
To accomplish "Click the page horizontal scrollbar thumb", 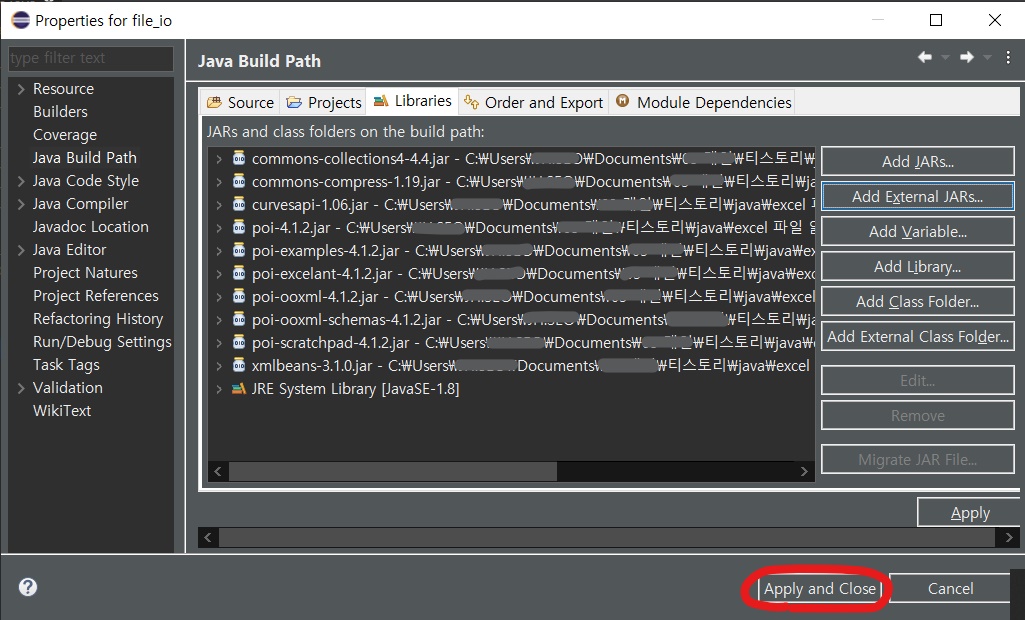I will [607, 538].
